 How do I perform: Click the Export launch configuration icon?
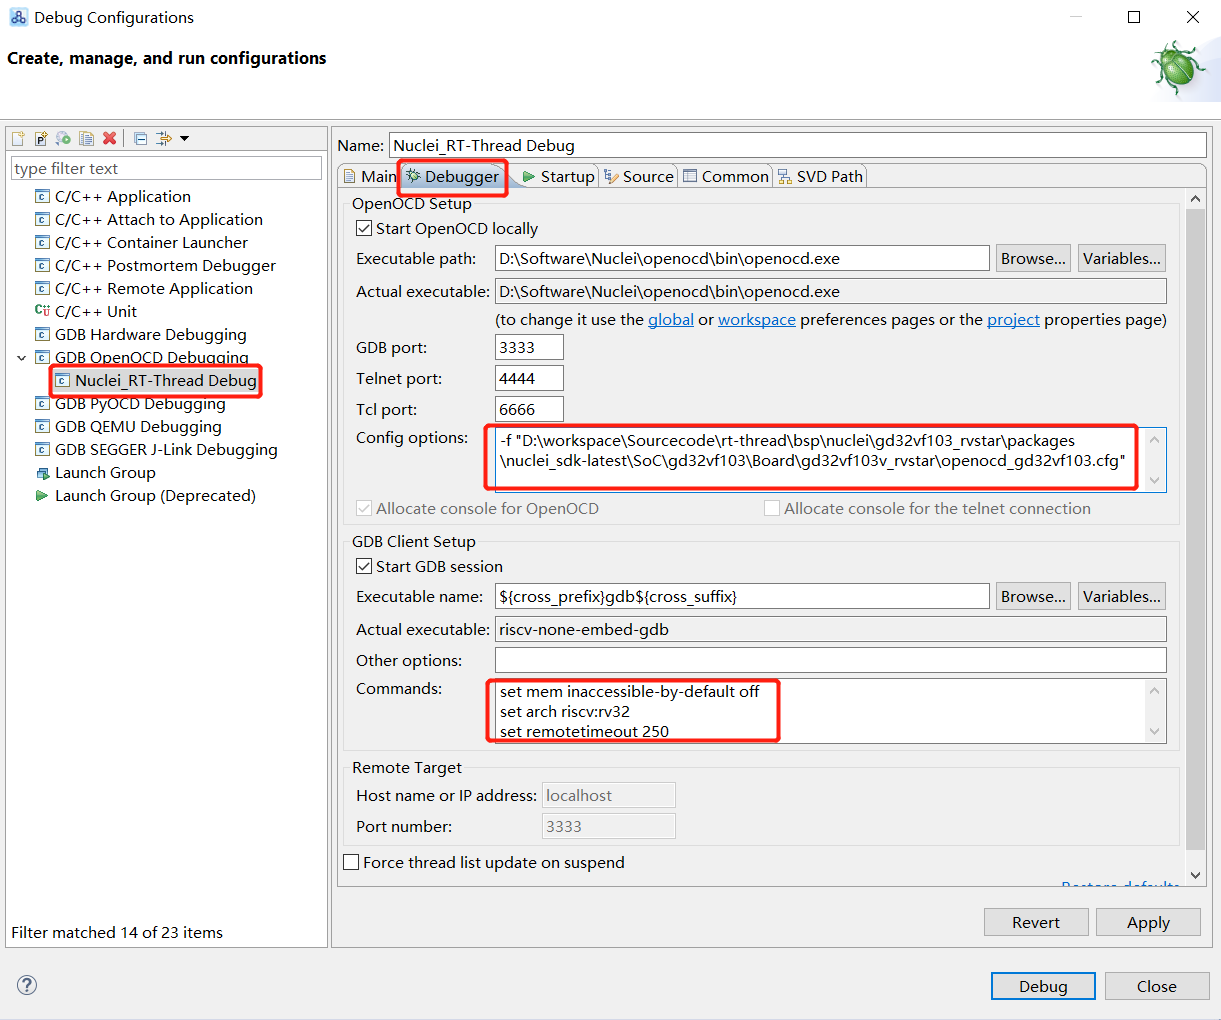63,139
